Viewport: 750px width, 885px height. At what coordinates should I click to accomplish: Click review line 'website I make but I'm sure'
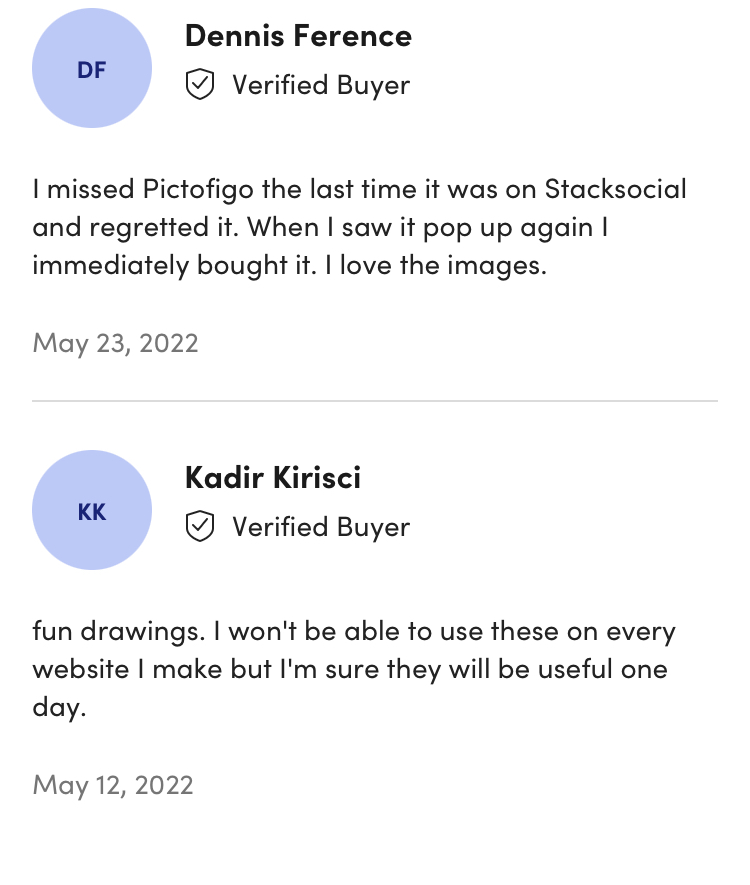pyautogui.click(x=350, y=669)
